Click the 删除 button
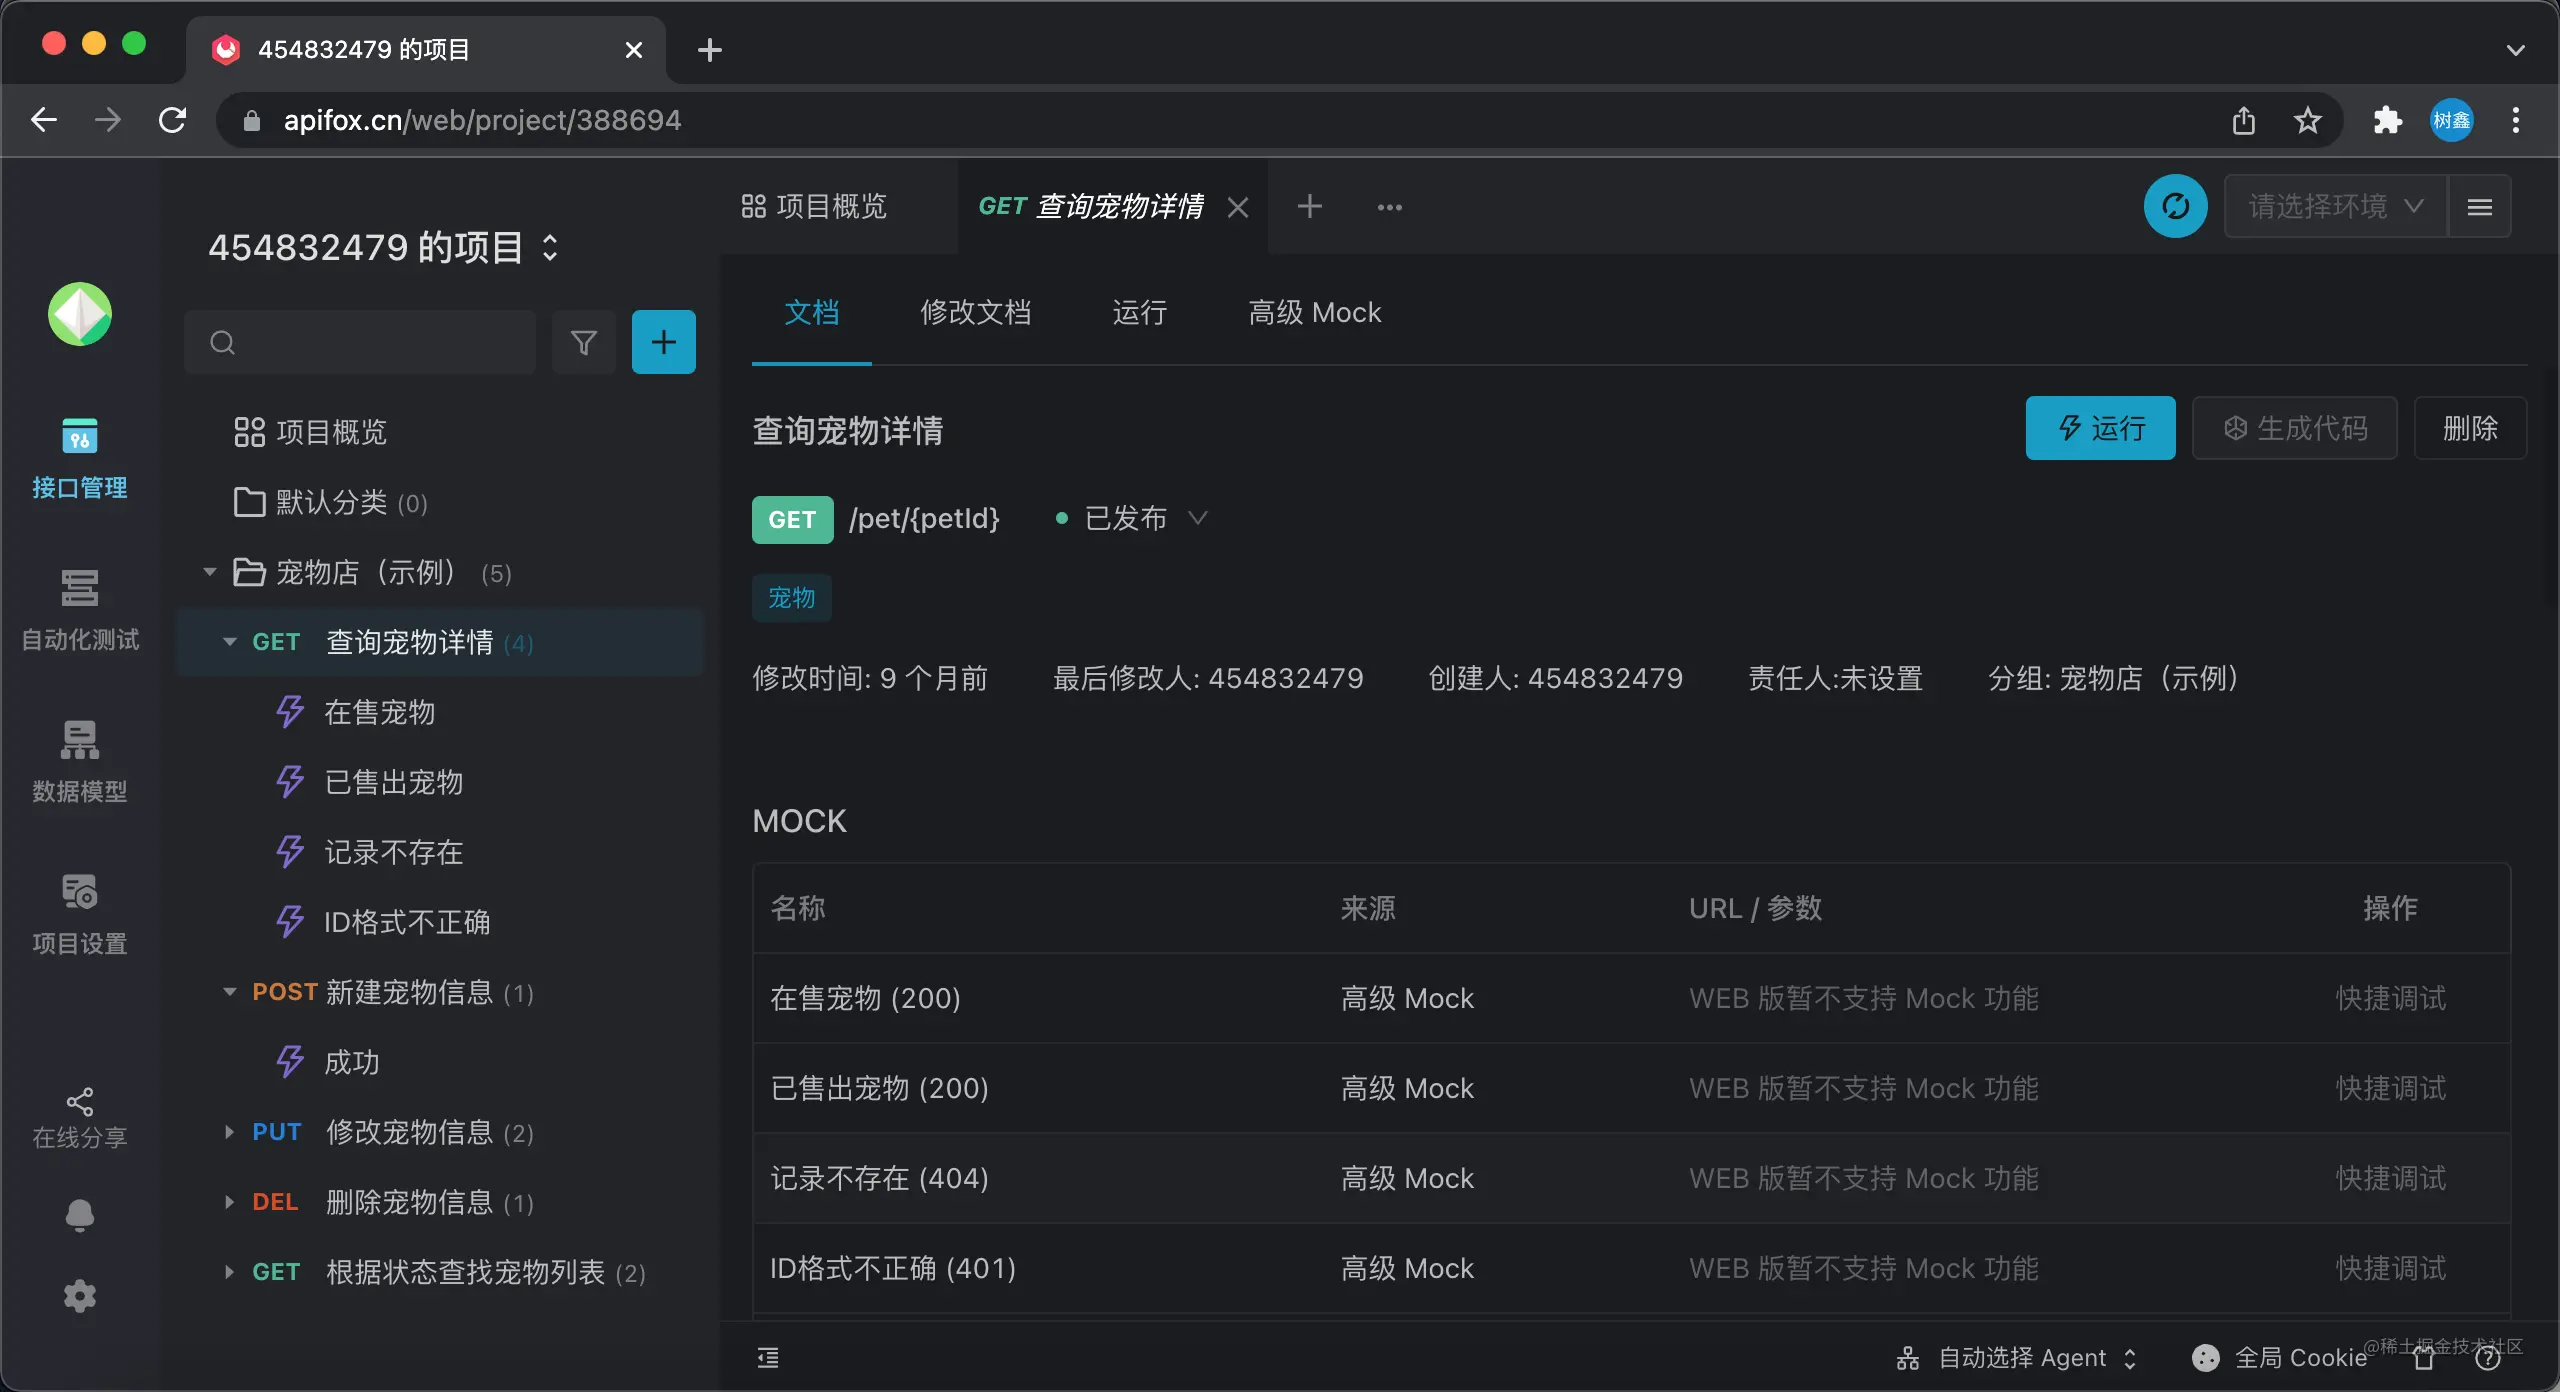This screenshot has width=2560, height=1392. tap(2469, 428)
